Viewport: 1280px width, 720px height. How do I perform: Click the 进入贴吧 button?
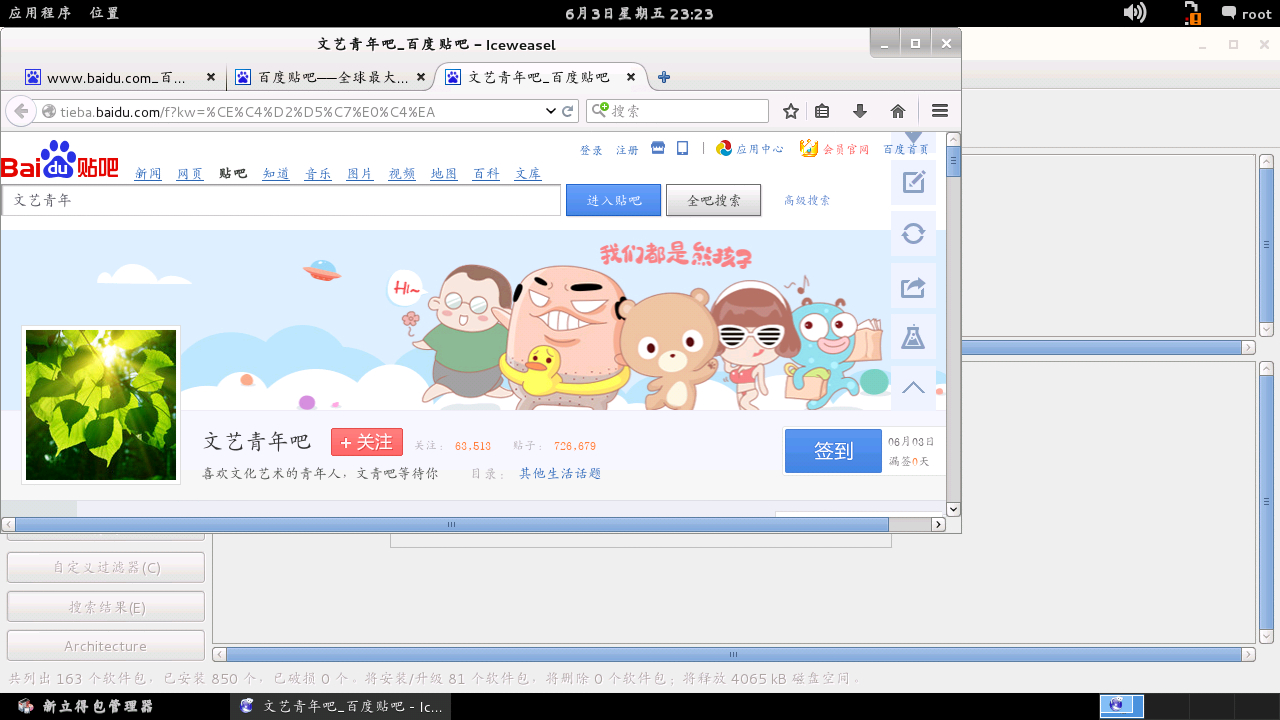613,200
